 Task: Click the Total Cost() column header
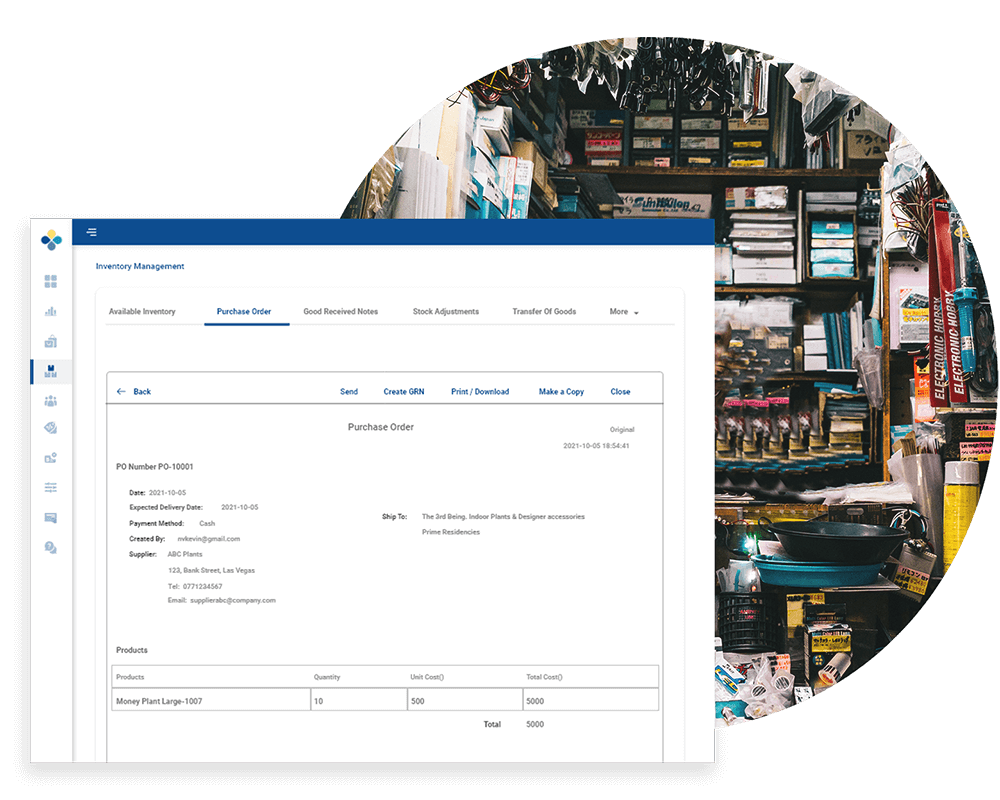[x=544, y=678]
